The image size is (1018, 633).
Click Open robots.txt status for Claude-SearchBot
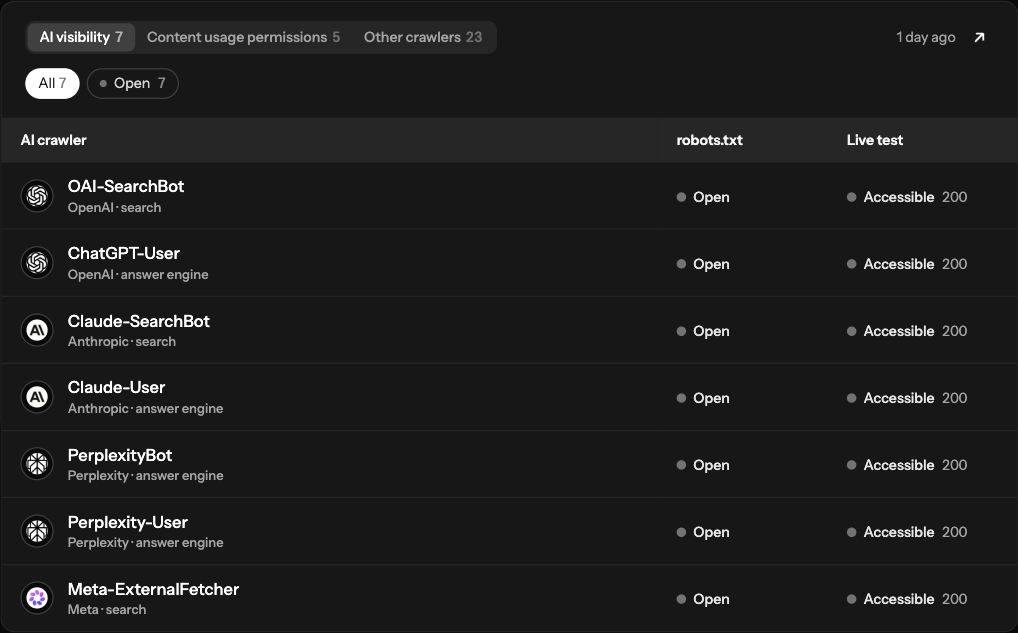(703, 331)
